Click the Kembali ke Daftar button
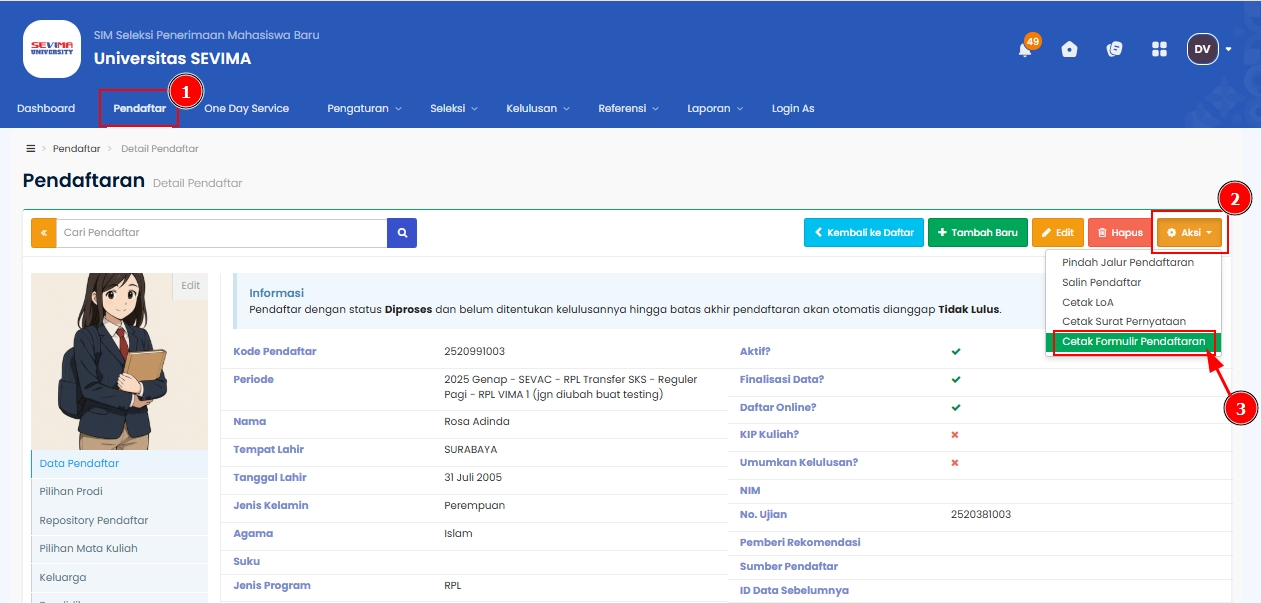 click(863, 233)
